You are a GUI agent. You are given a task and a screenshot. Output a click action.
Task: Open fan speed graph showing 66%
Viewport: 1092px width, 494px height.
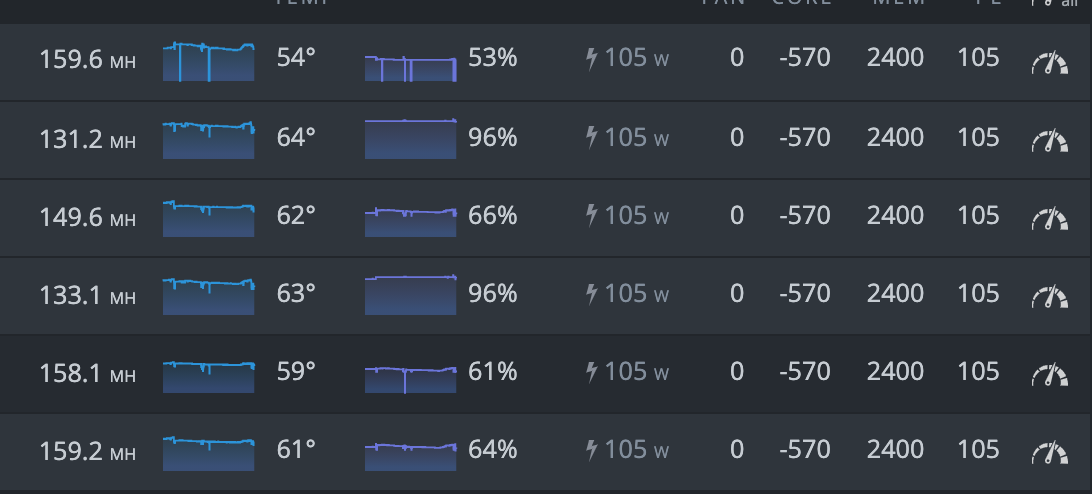(x=410, y=222)
